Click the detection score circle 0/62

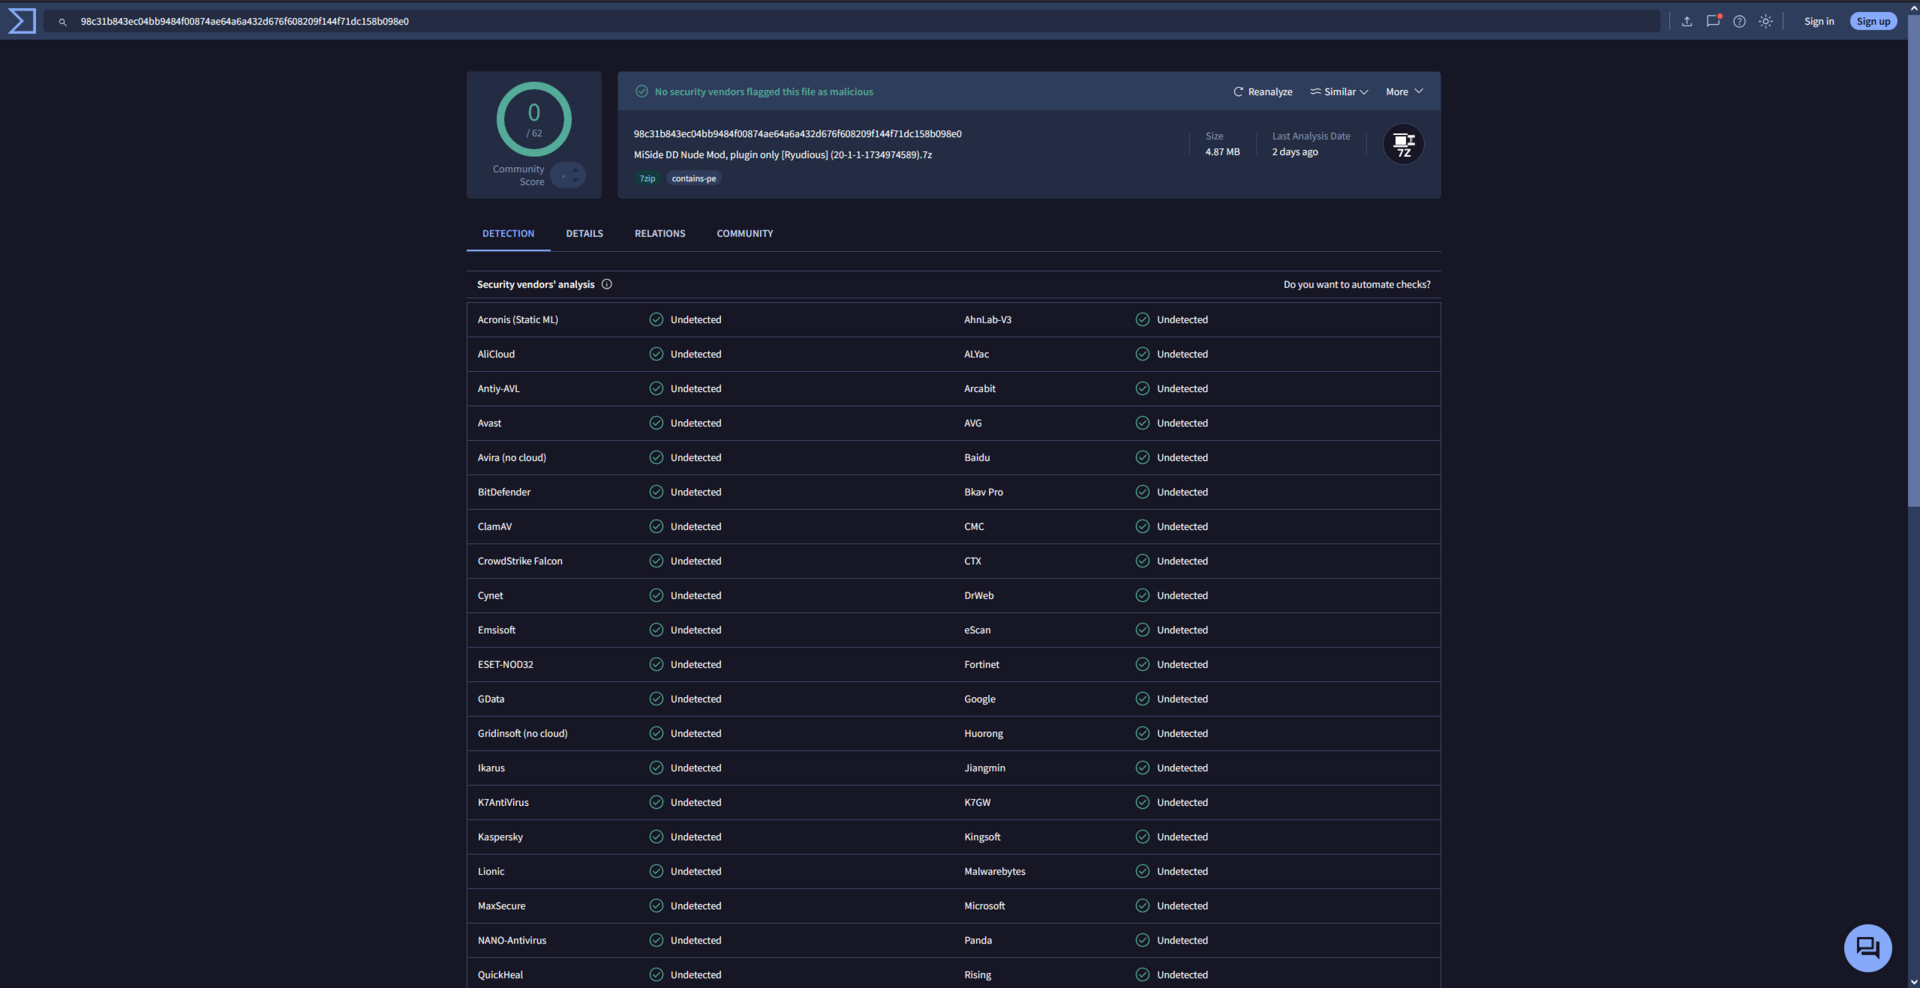pyautogui.click(x=534, y=119)
